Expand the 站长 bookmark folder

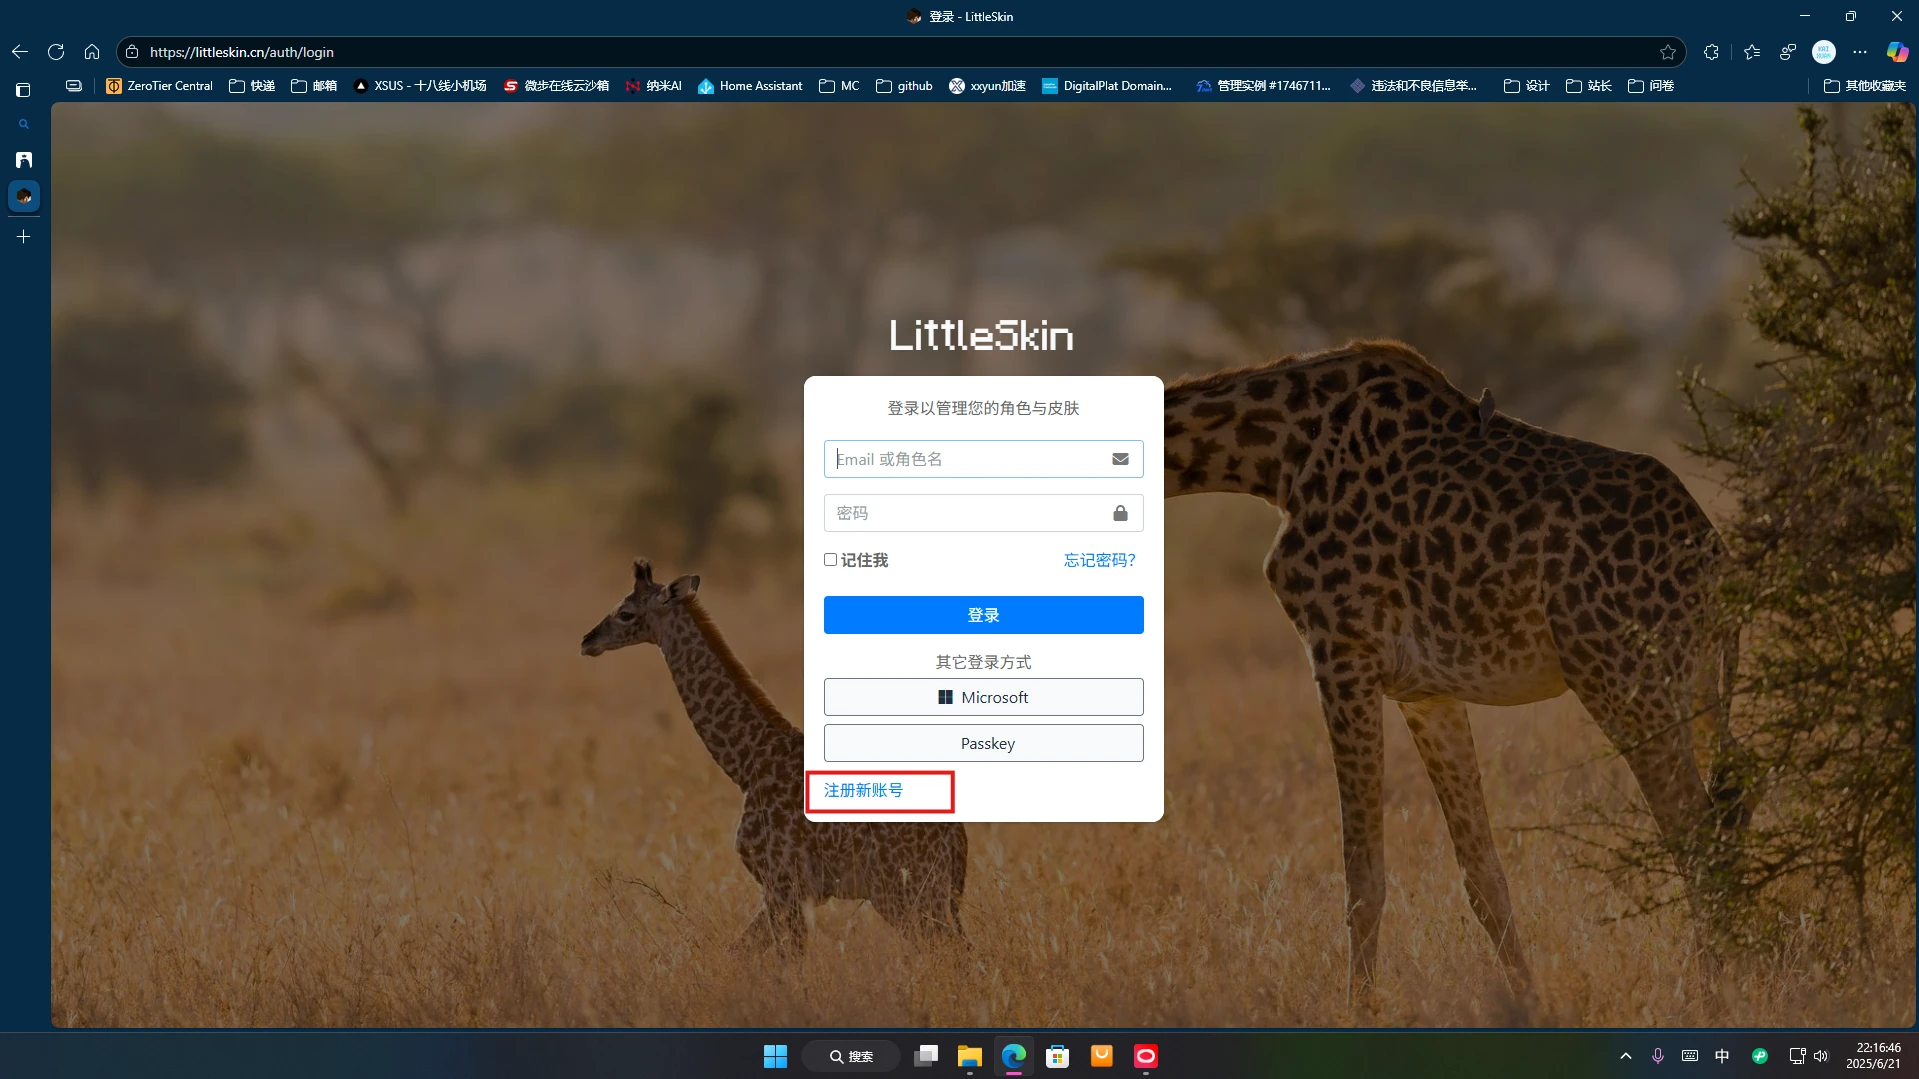click(x=1589, y=86)
